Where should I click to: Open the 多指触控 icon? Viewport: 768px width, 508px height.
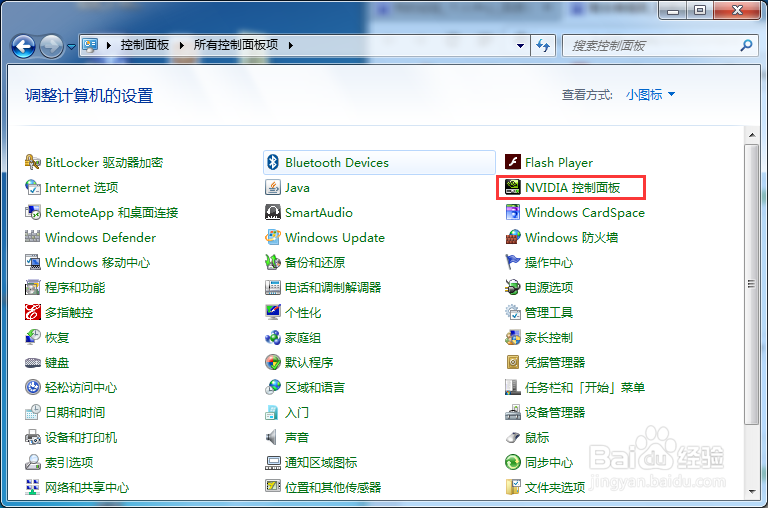(32, 312)
